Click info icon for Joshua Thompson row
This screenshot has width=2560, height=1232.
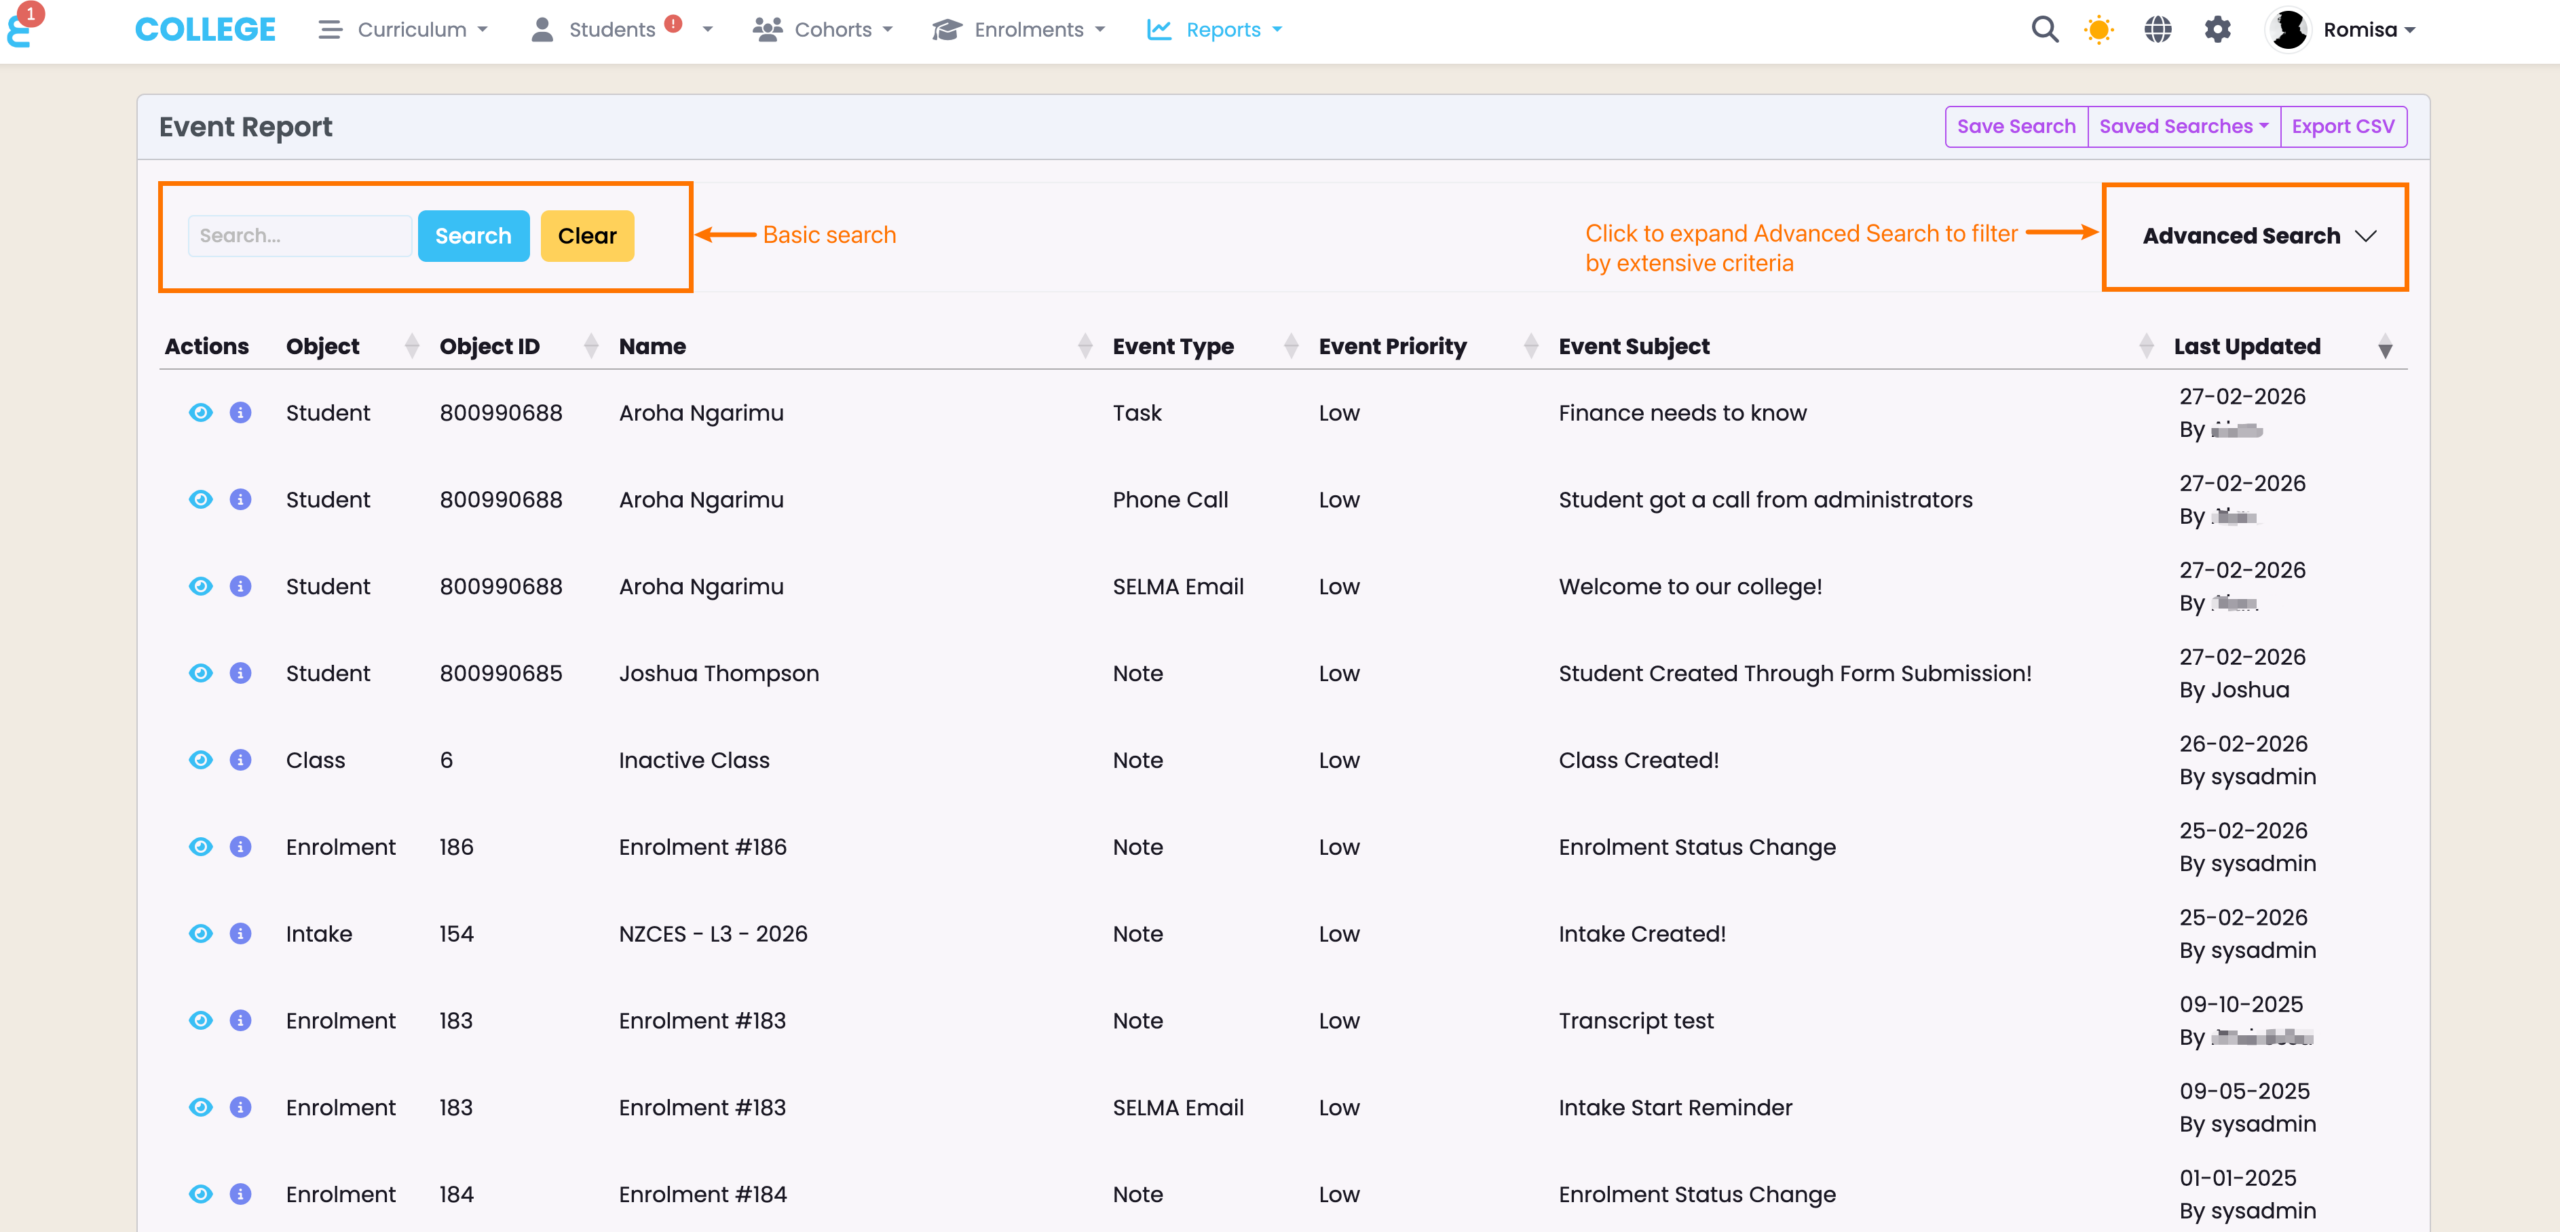240,673
